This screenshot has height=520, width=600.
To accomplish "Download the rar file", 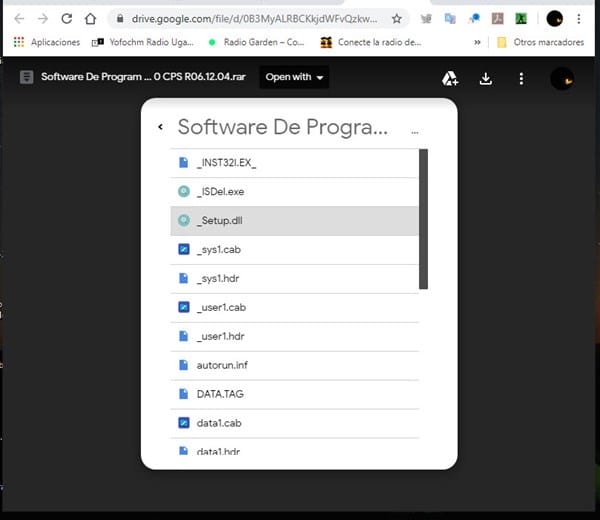I will (x=486, y=78).
